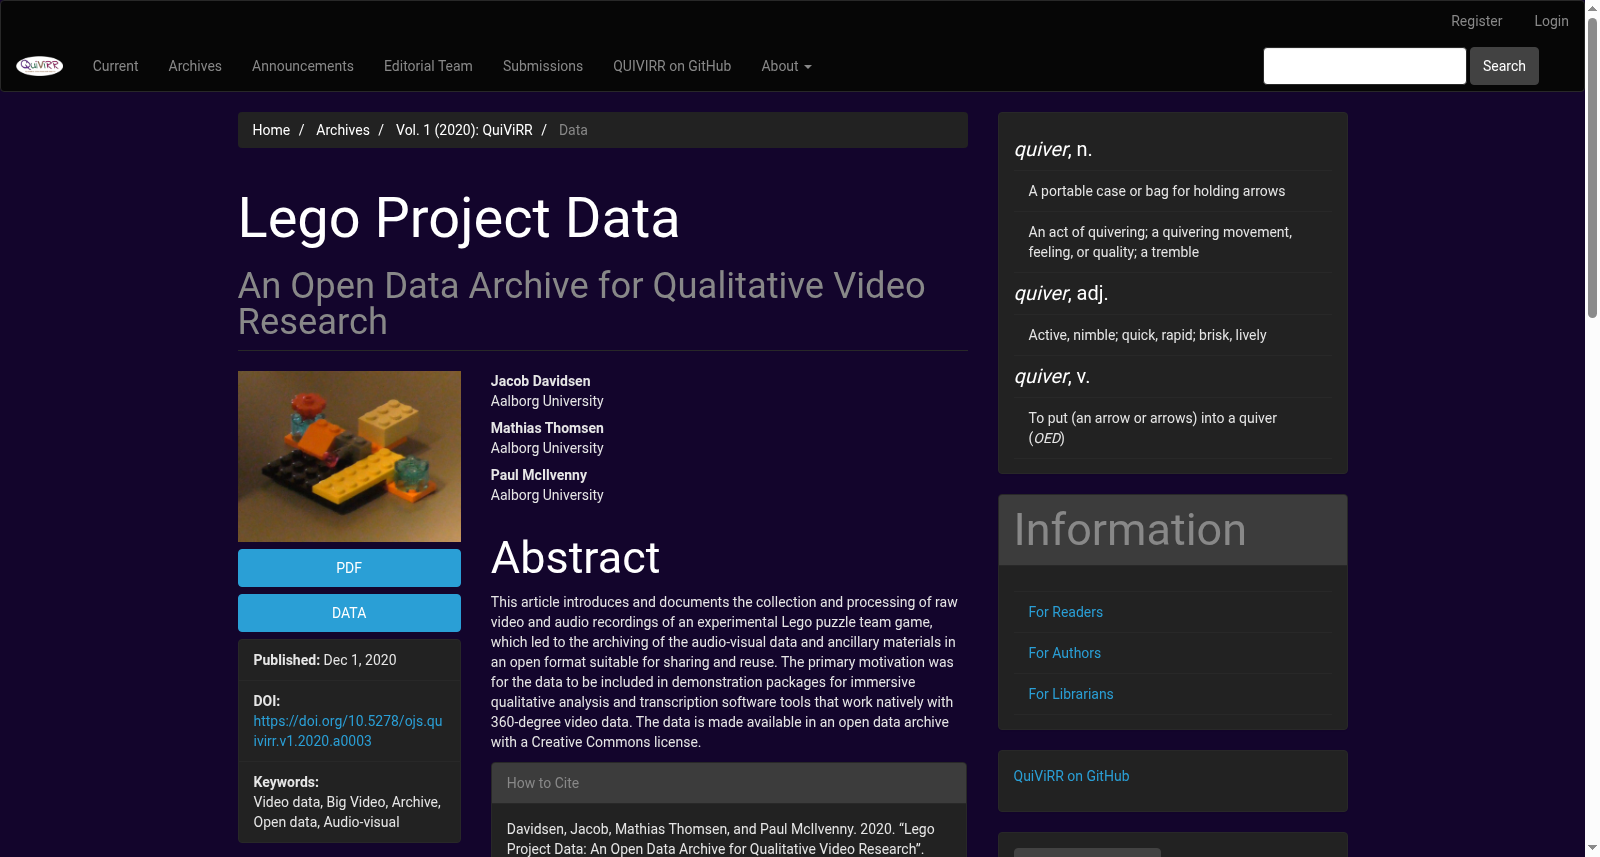Click author name Mathias Thomsen
The height and width of the screenshot is (857, 1600).
click(x=547, y=428)
